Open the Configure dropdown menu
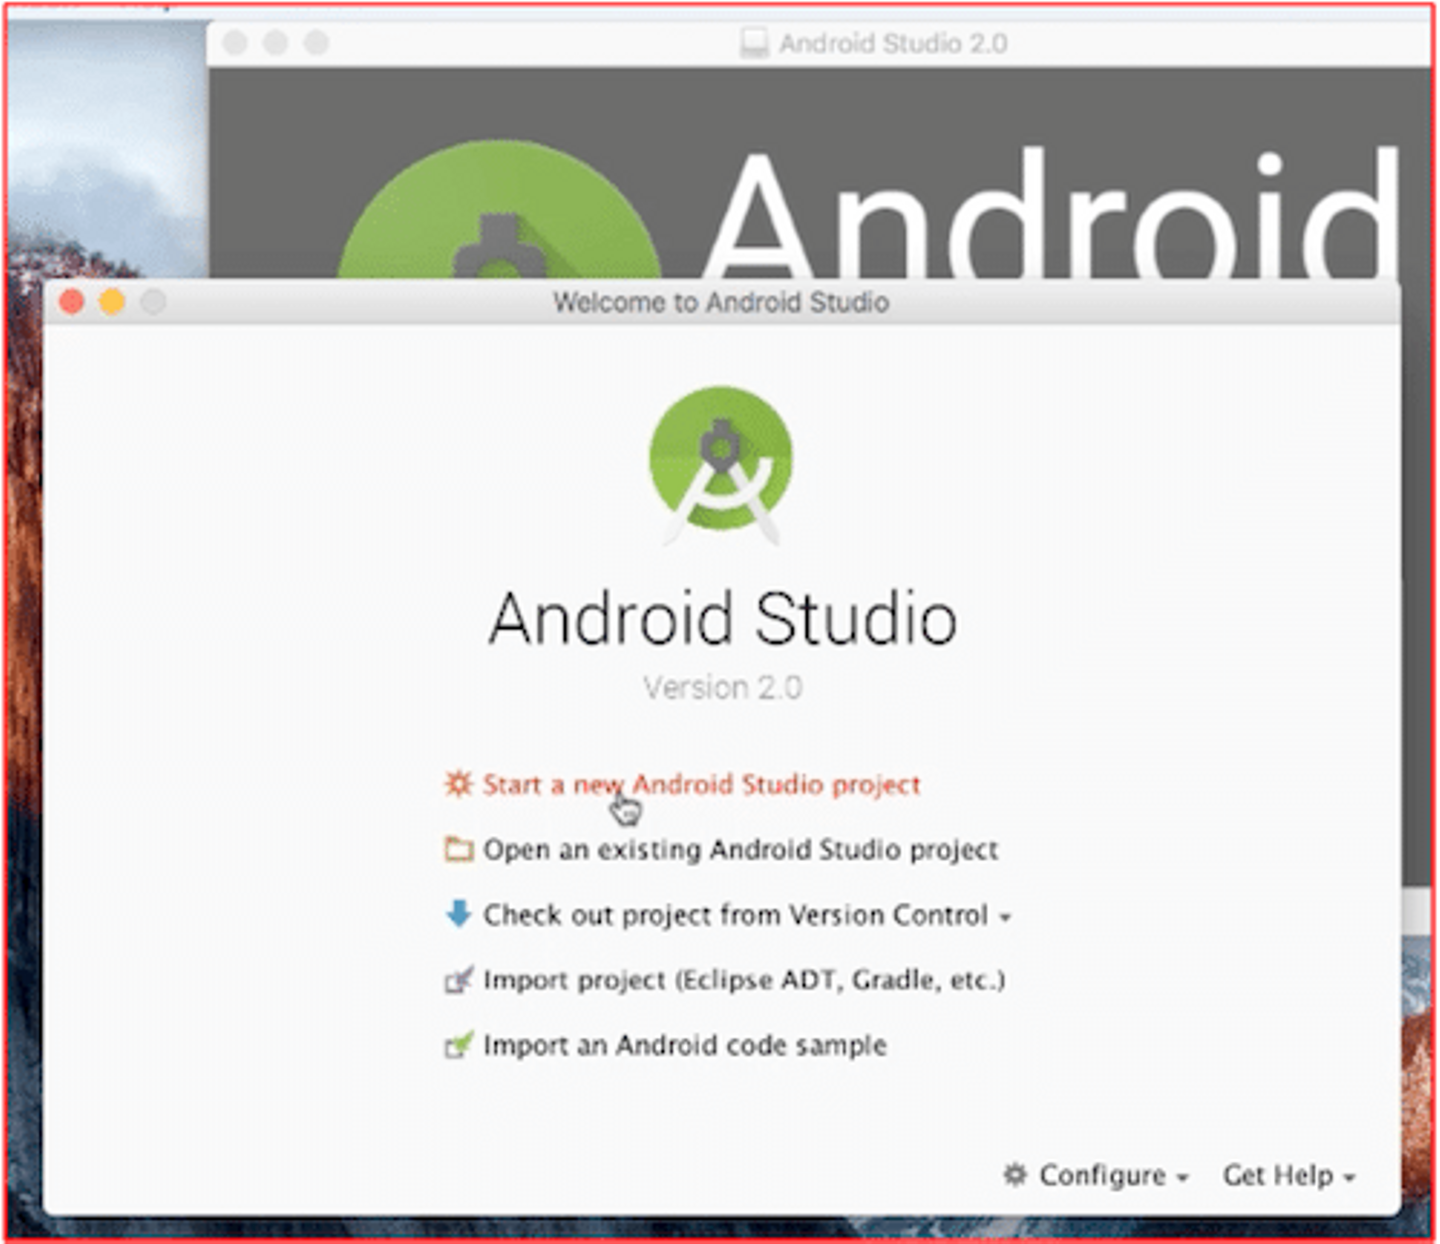 pyautogui.click(x=1113, y=1175)
